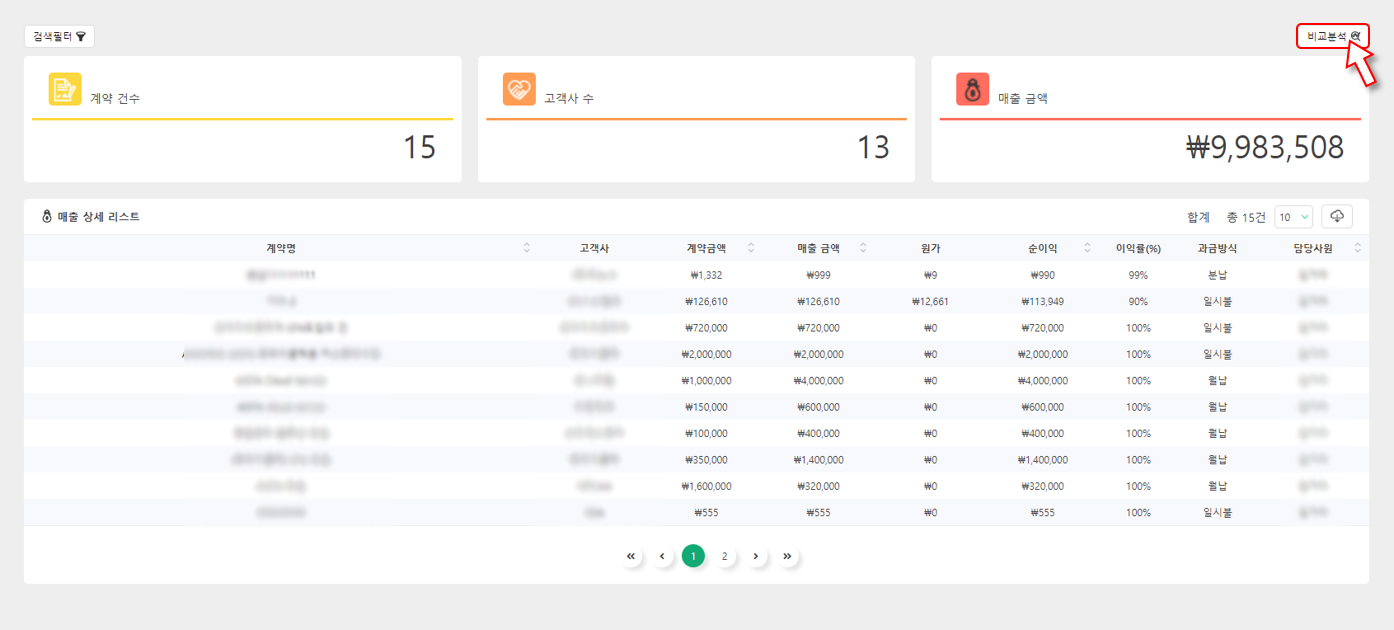Image resolution: width=1394 pixels, height=630 pixels.
Task: Open the rows-per-page dropdown showing 10
Action: click(x=1293, y=217)
